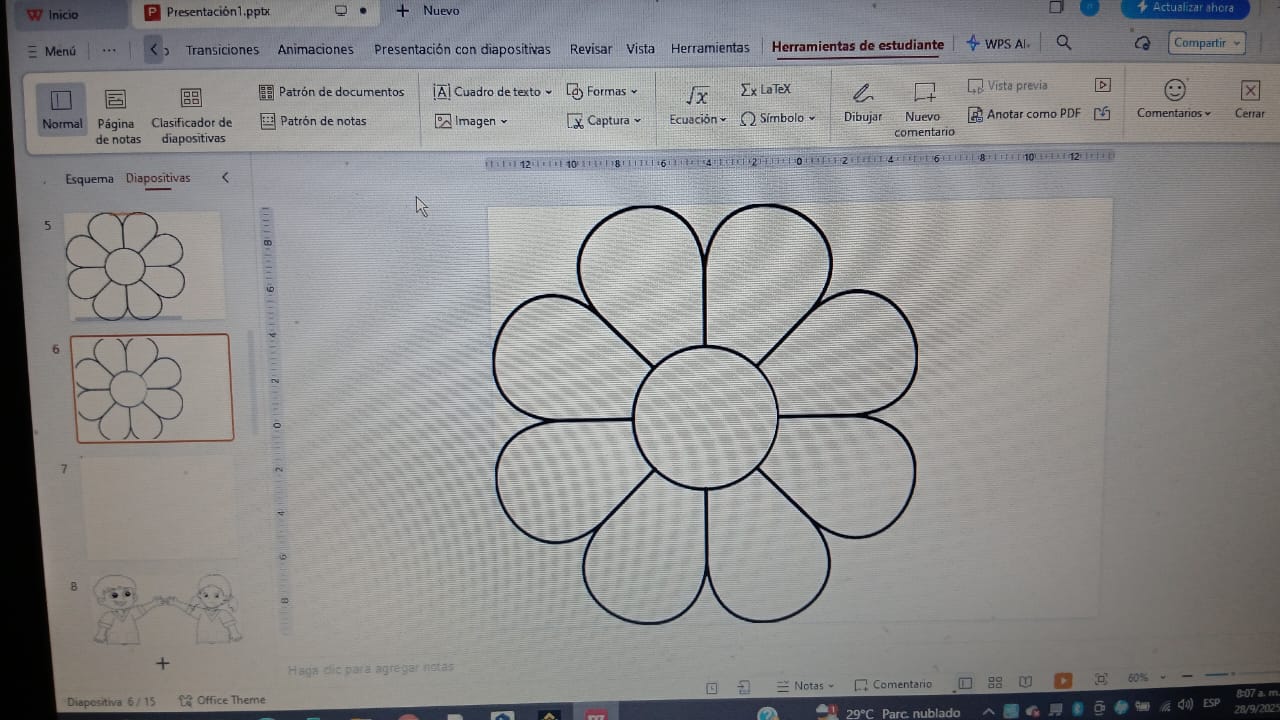Open the Animaciones ribbon tab
The height and width of the screenshot is (720, 1280).
[315, 49]
